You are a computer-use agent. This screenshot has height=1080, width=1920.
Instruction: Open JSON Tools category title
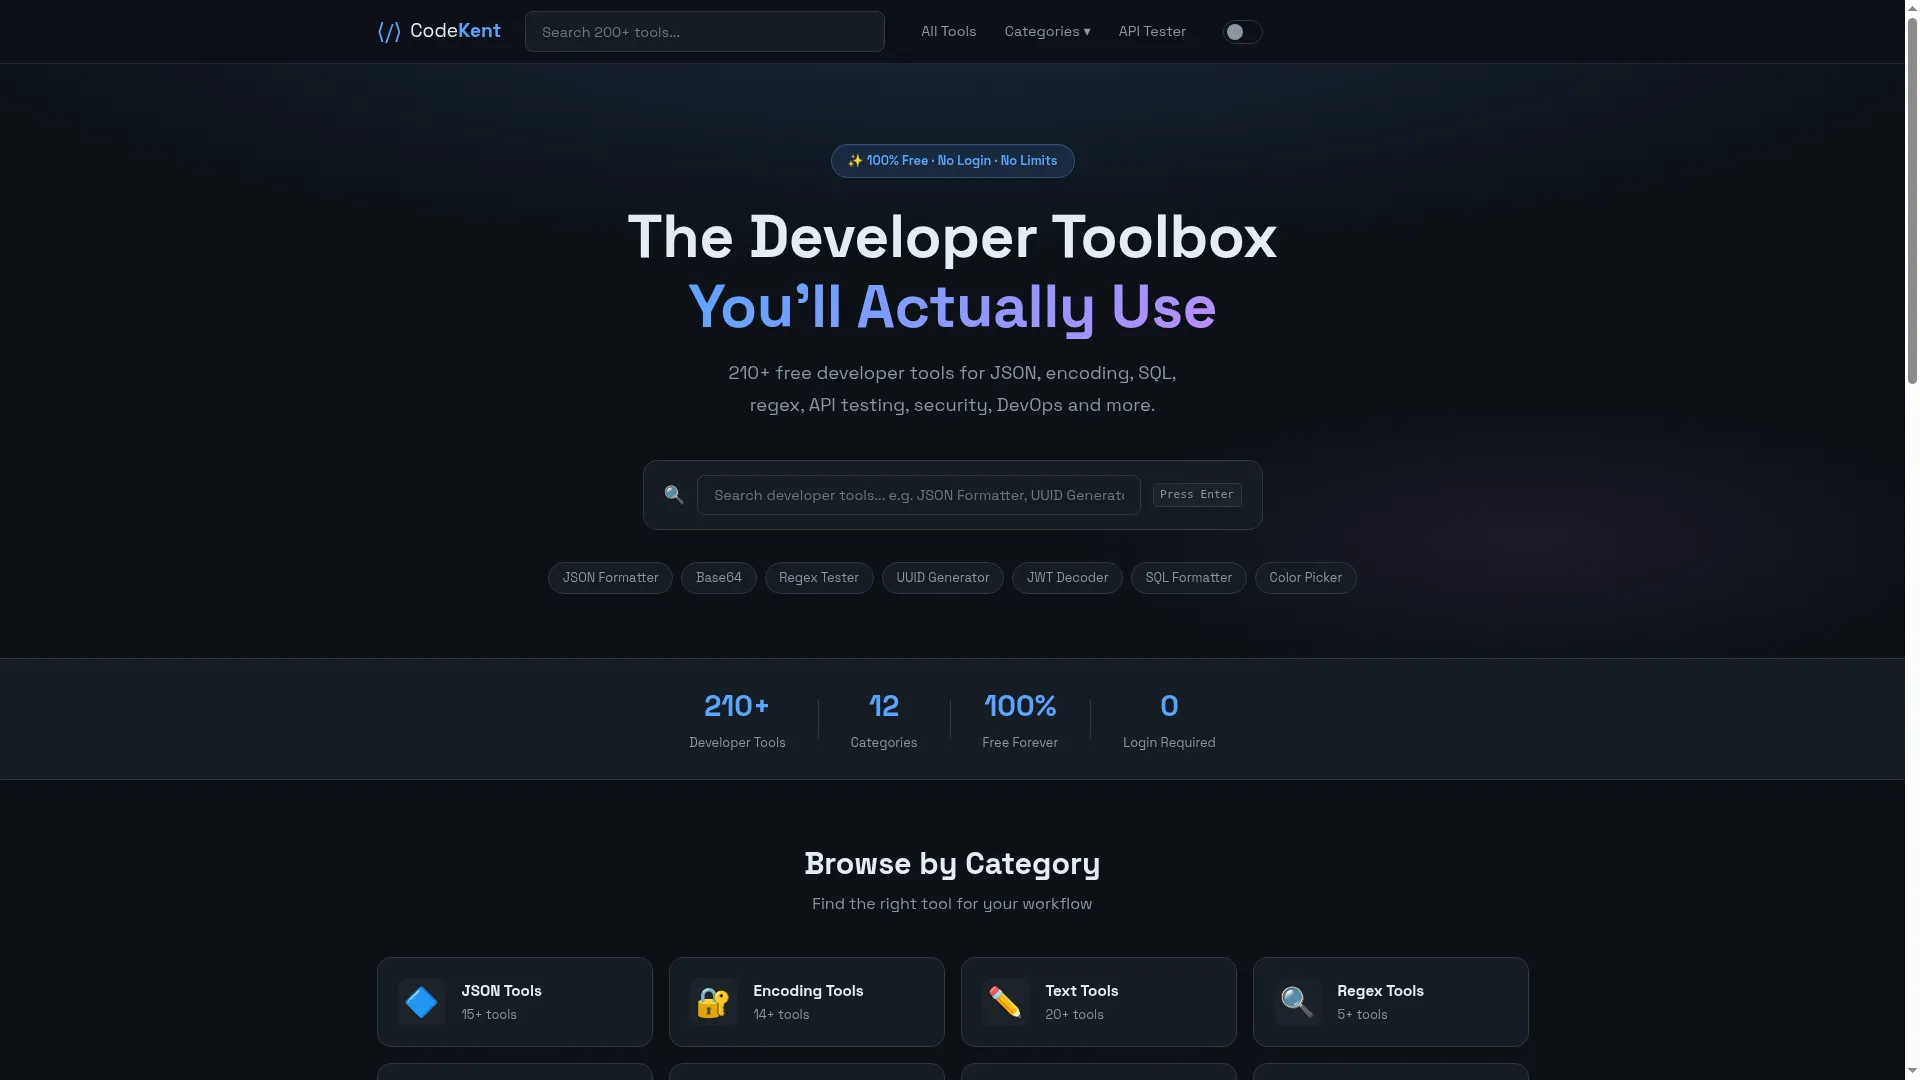[x=501, y=991]
